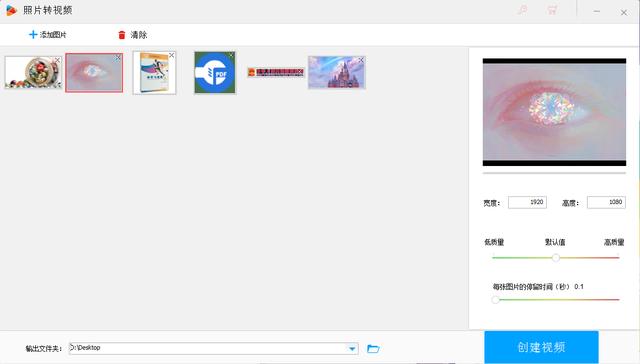Click the video quality slider handle
This screenshot has height=364, width=640.
click(x=556, y=257)
